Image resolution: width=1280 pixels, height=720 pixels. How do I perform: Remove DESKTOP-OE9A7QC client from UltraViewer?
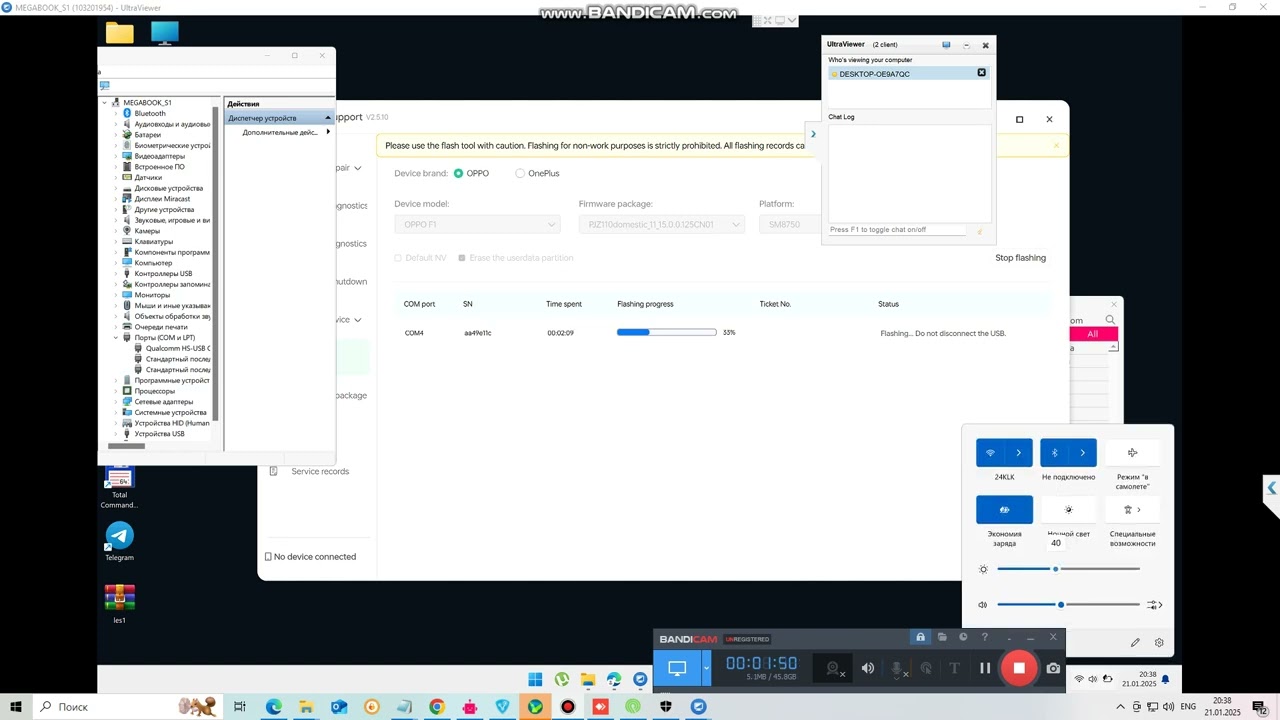[x=981, y=73]
